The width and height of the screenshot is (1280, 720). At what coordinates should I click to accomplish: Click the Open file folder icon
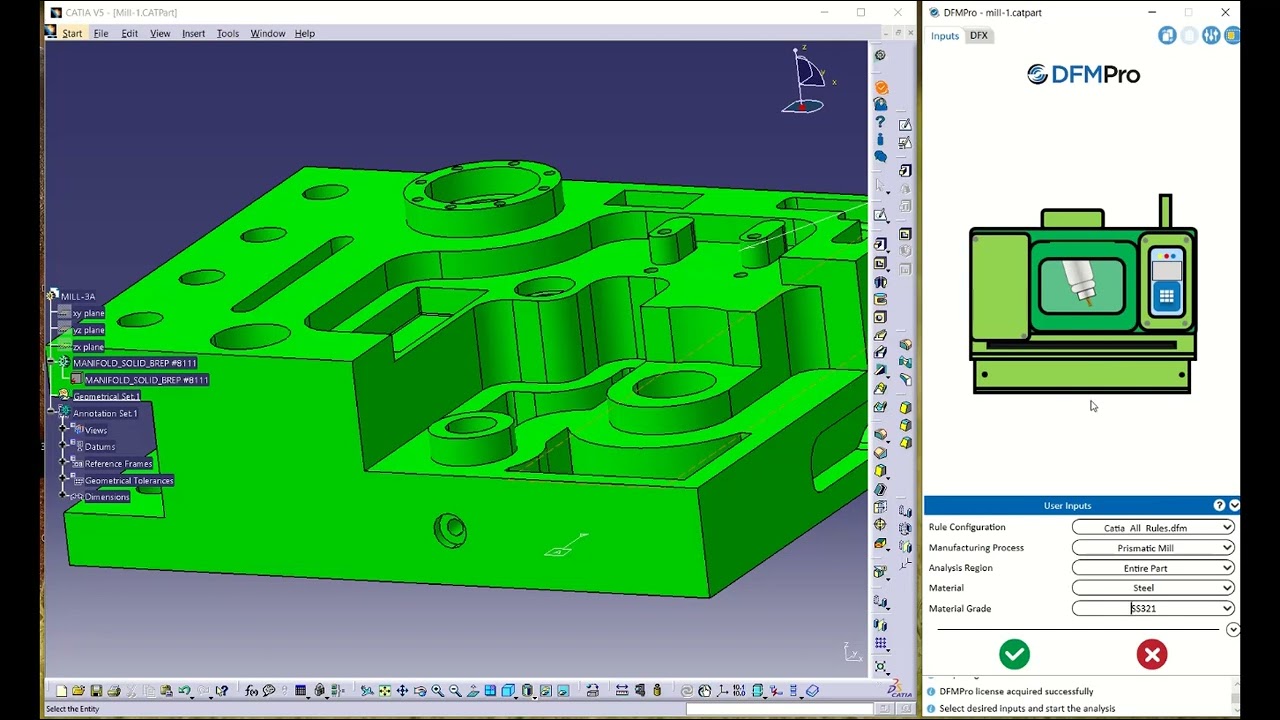click(x=79, y=690)
